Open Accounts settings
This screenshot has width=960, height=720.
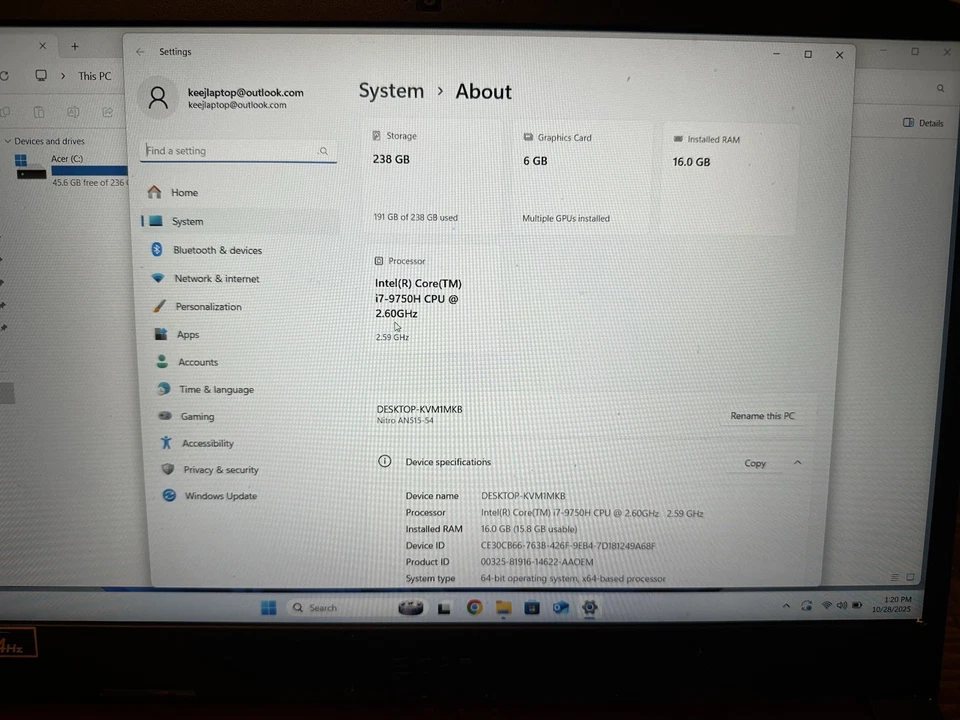coord(197,362)
